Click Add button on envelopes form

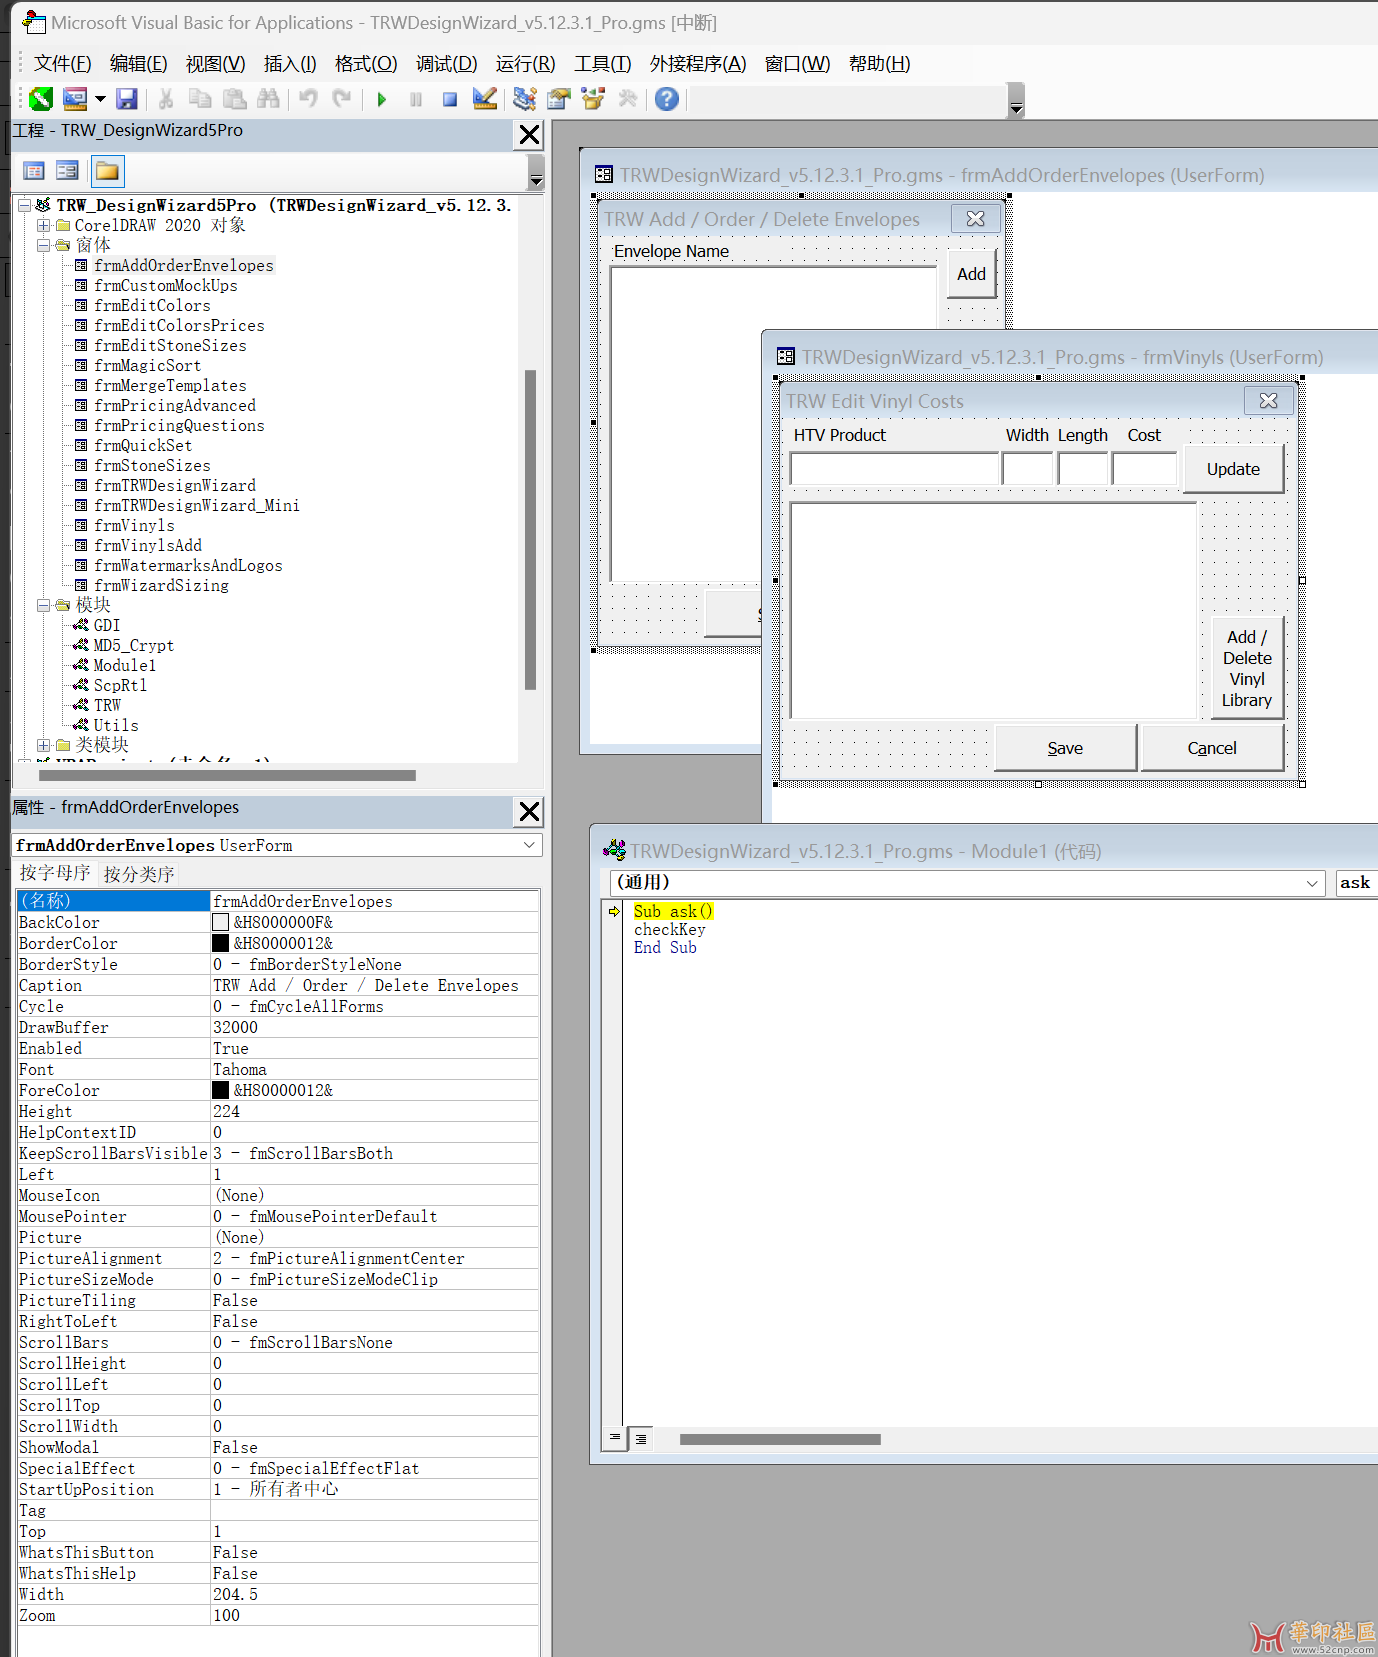click(x=971, y=274)
